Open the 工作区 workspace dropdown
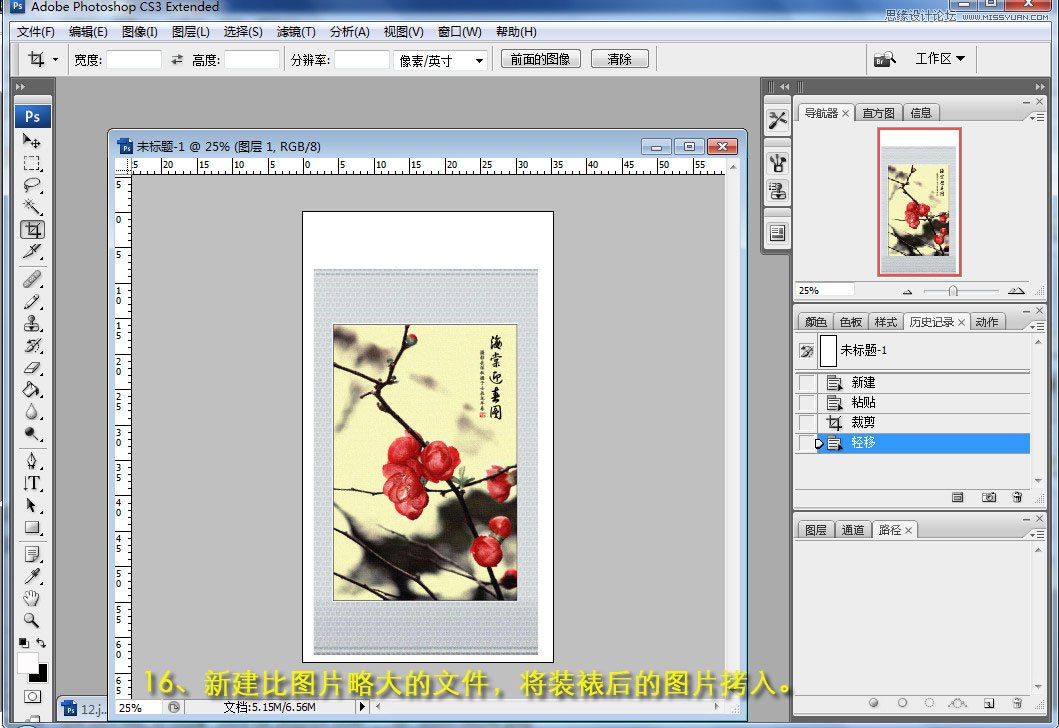 tap(939, 59)
